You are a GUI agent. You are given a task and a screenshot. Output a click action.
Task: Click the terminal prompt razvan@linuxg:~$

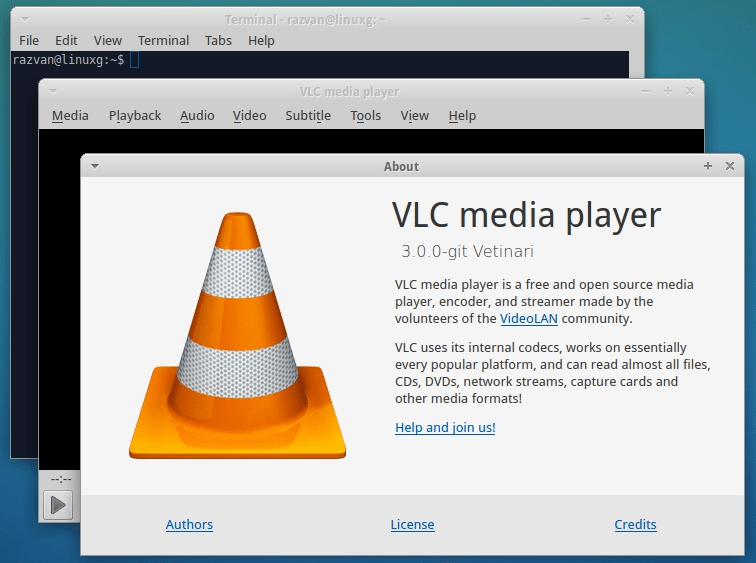tap(68, 60)
